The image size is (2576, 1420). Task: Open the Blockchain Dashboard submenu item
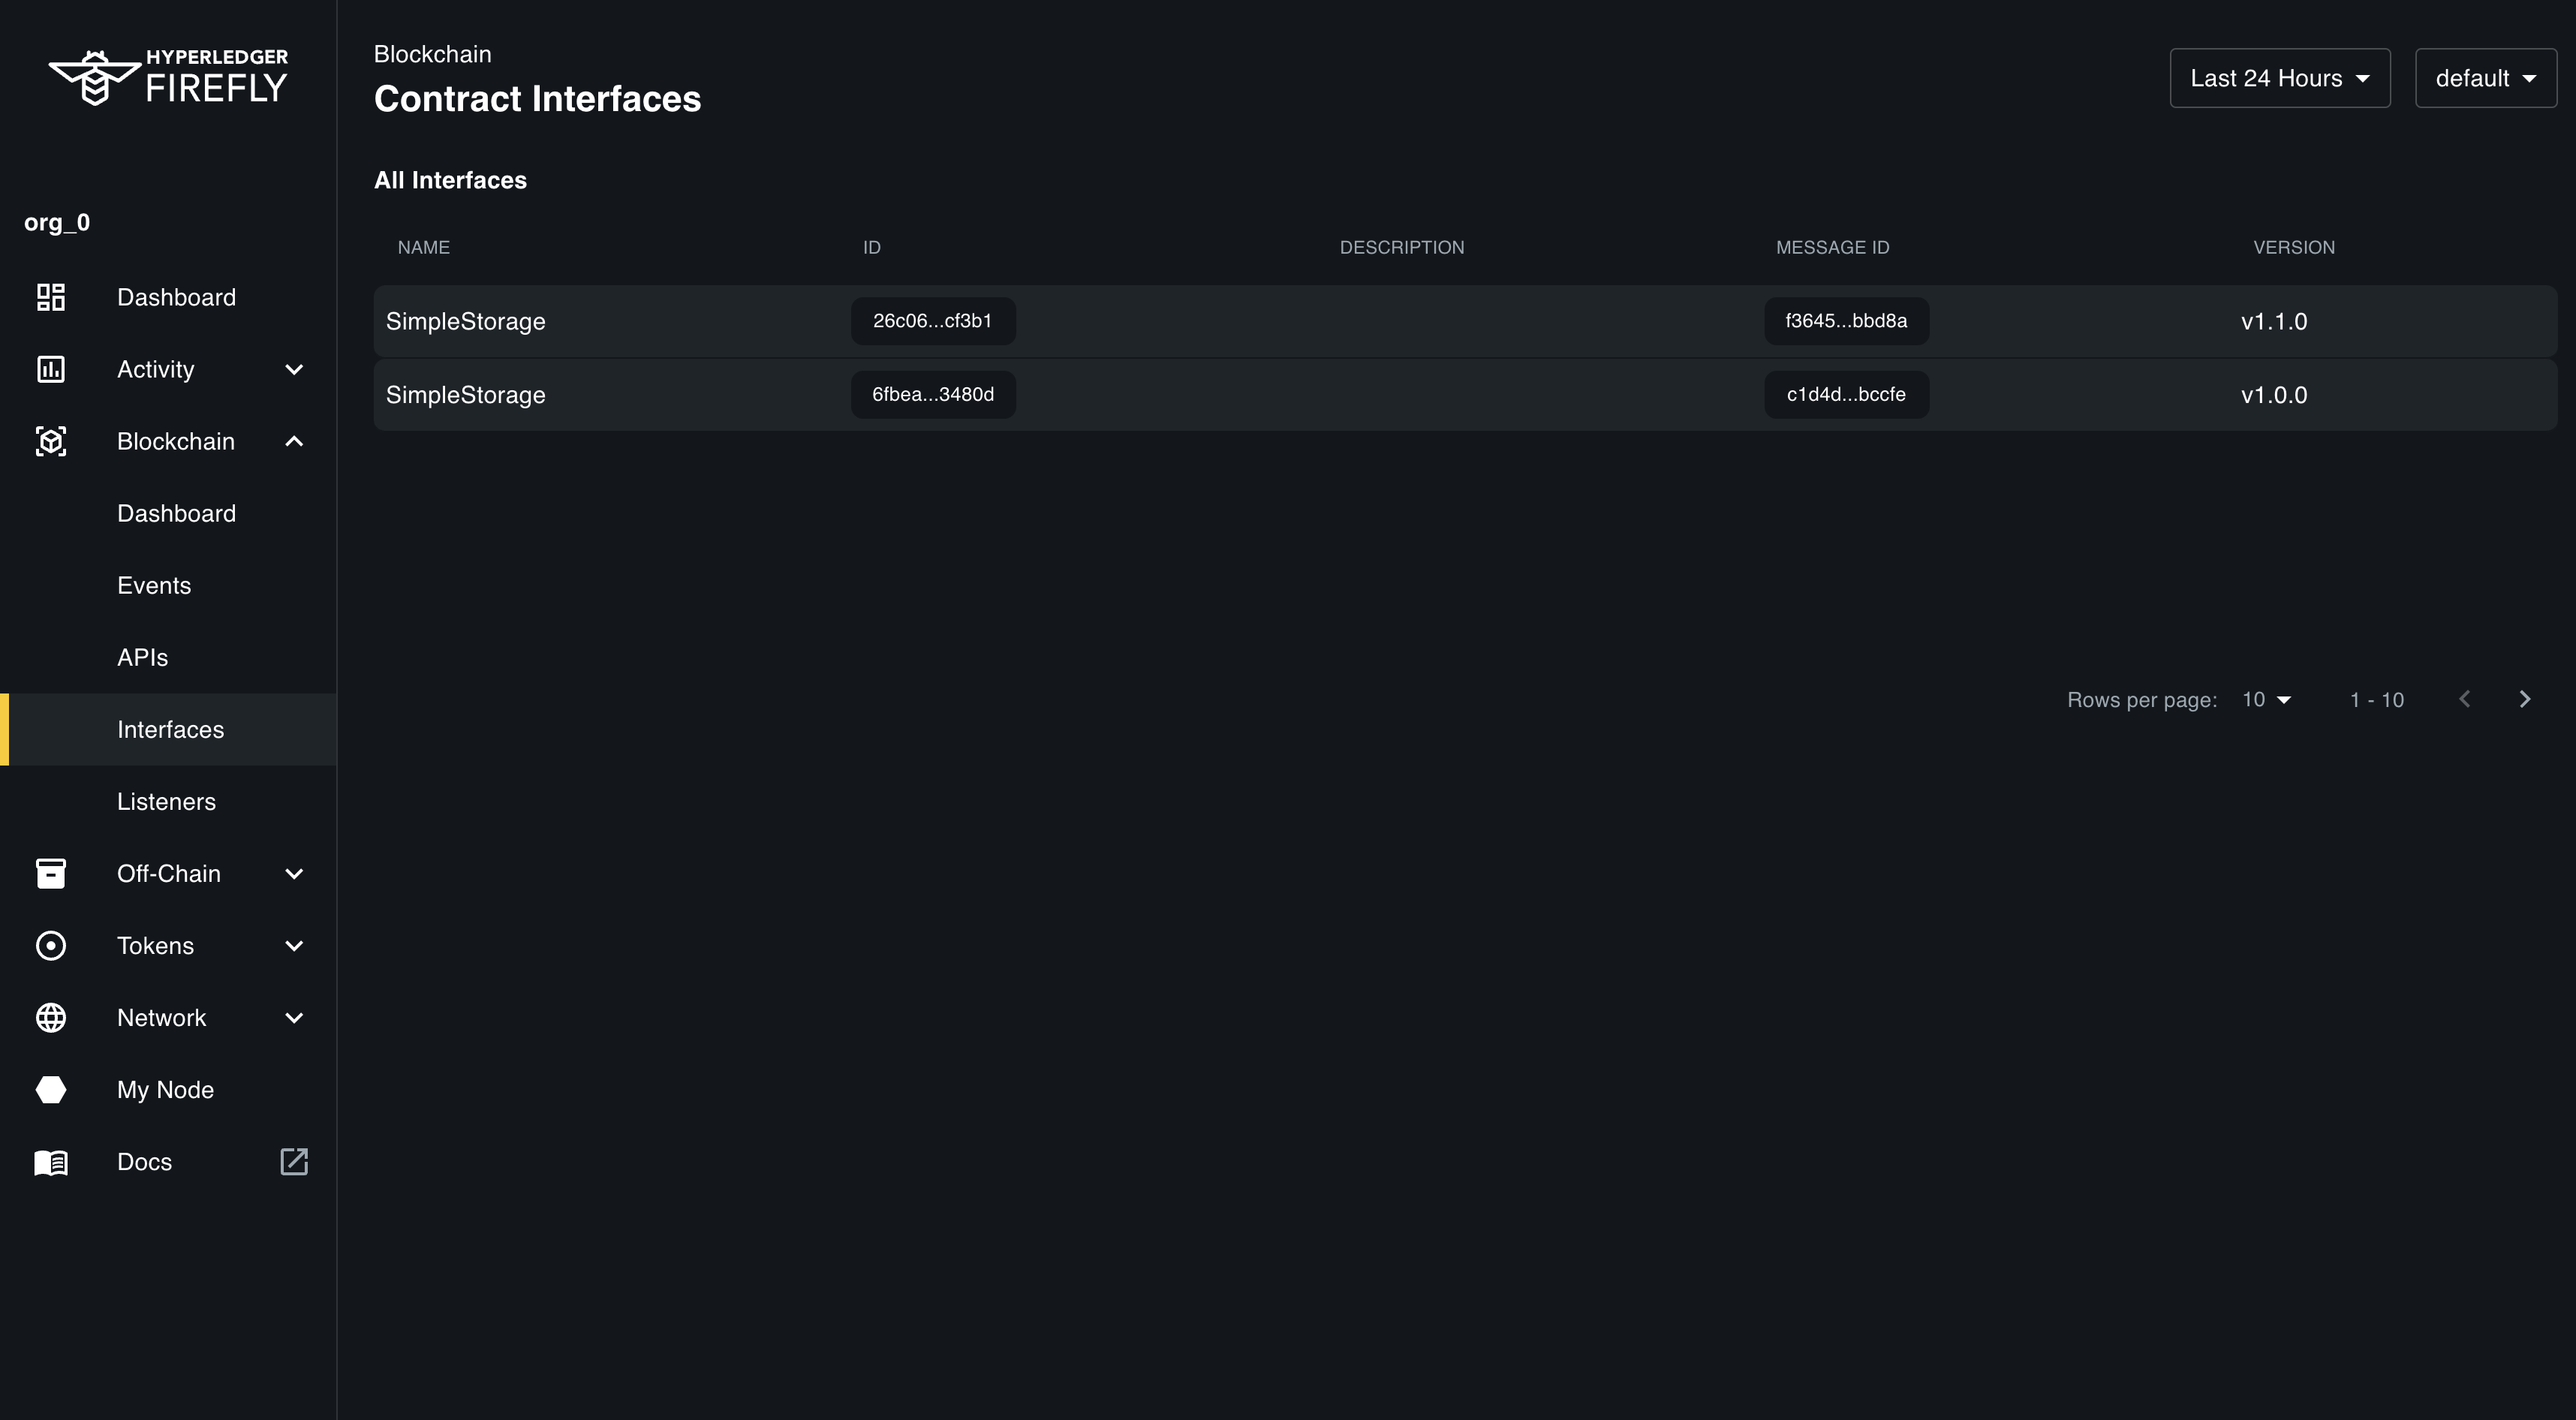[168, 513]
